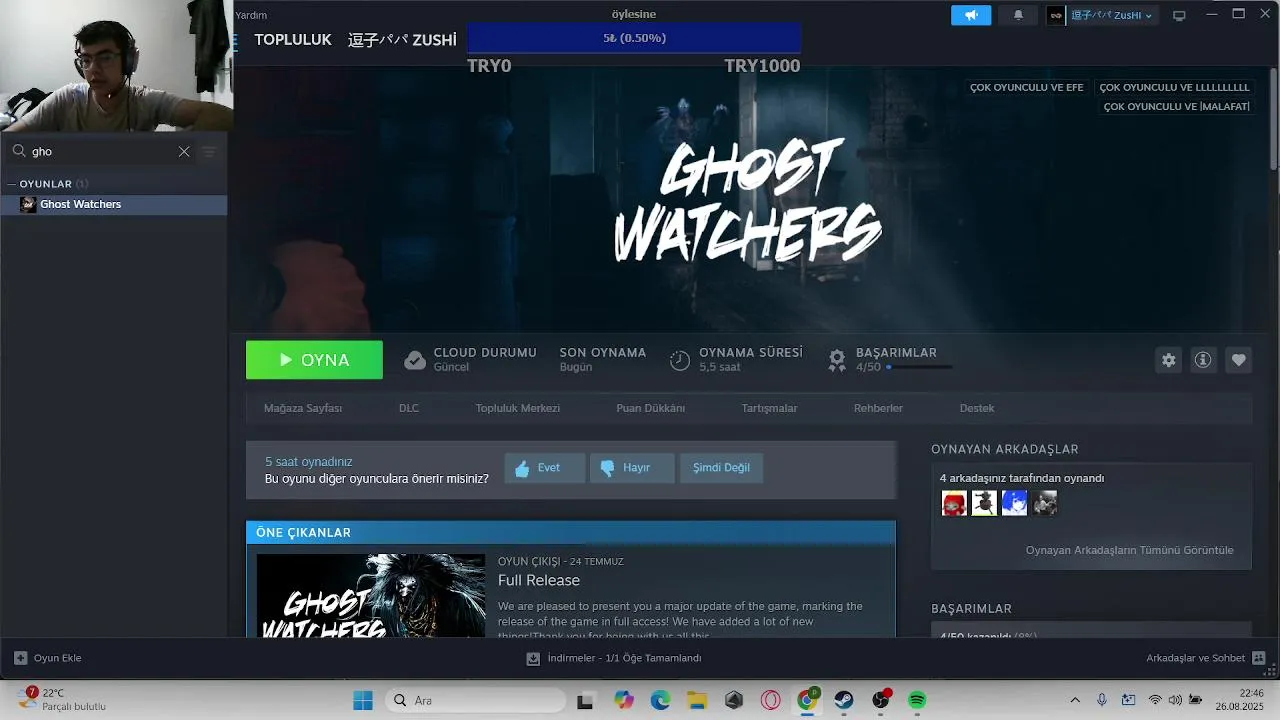Add Ghost Watchers to favorites heart

[1238, 360]
